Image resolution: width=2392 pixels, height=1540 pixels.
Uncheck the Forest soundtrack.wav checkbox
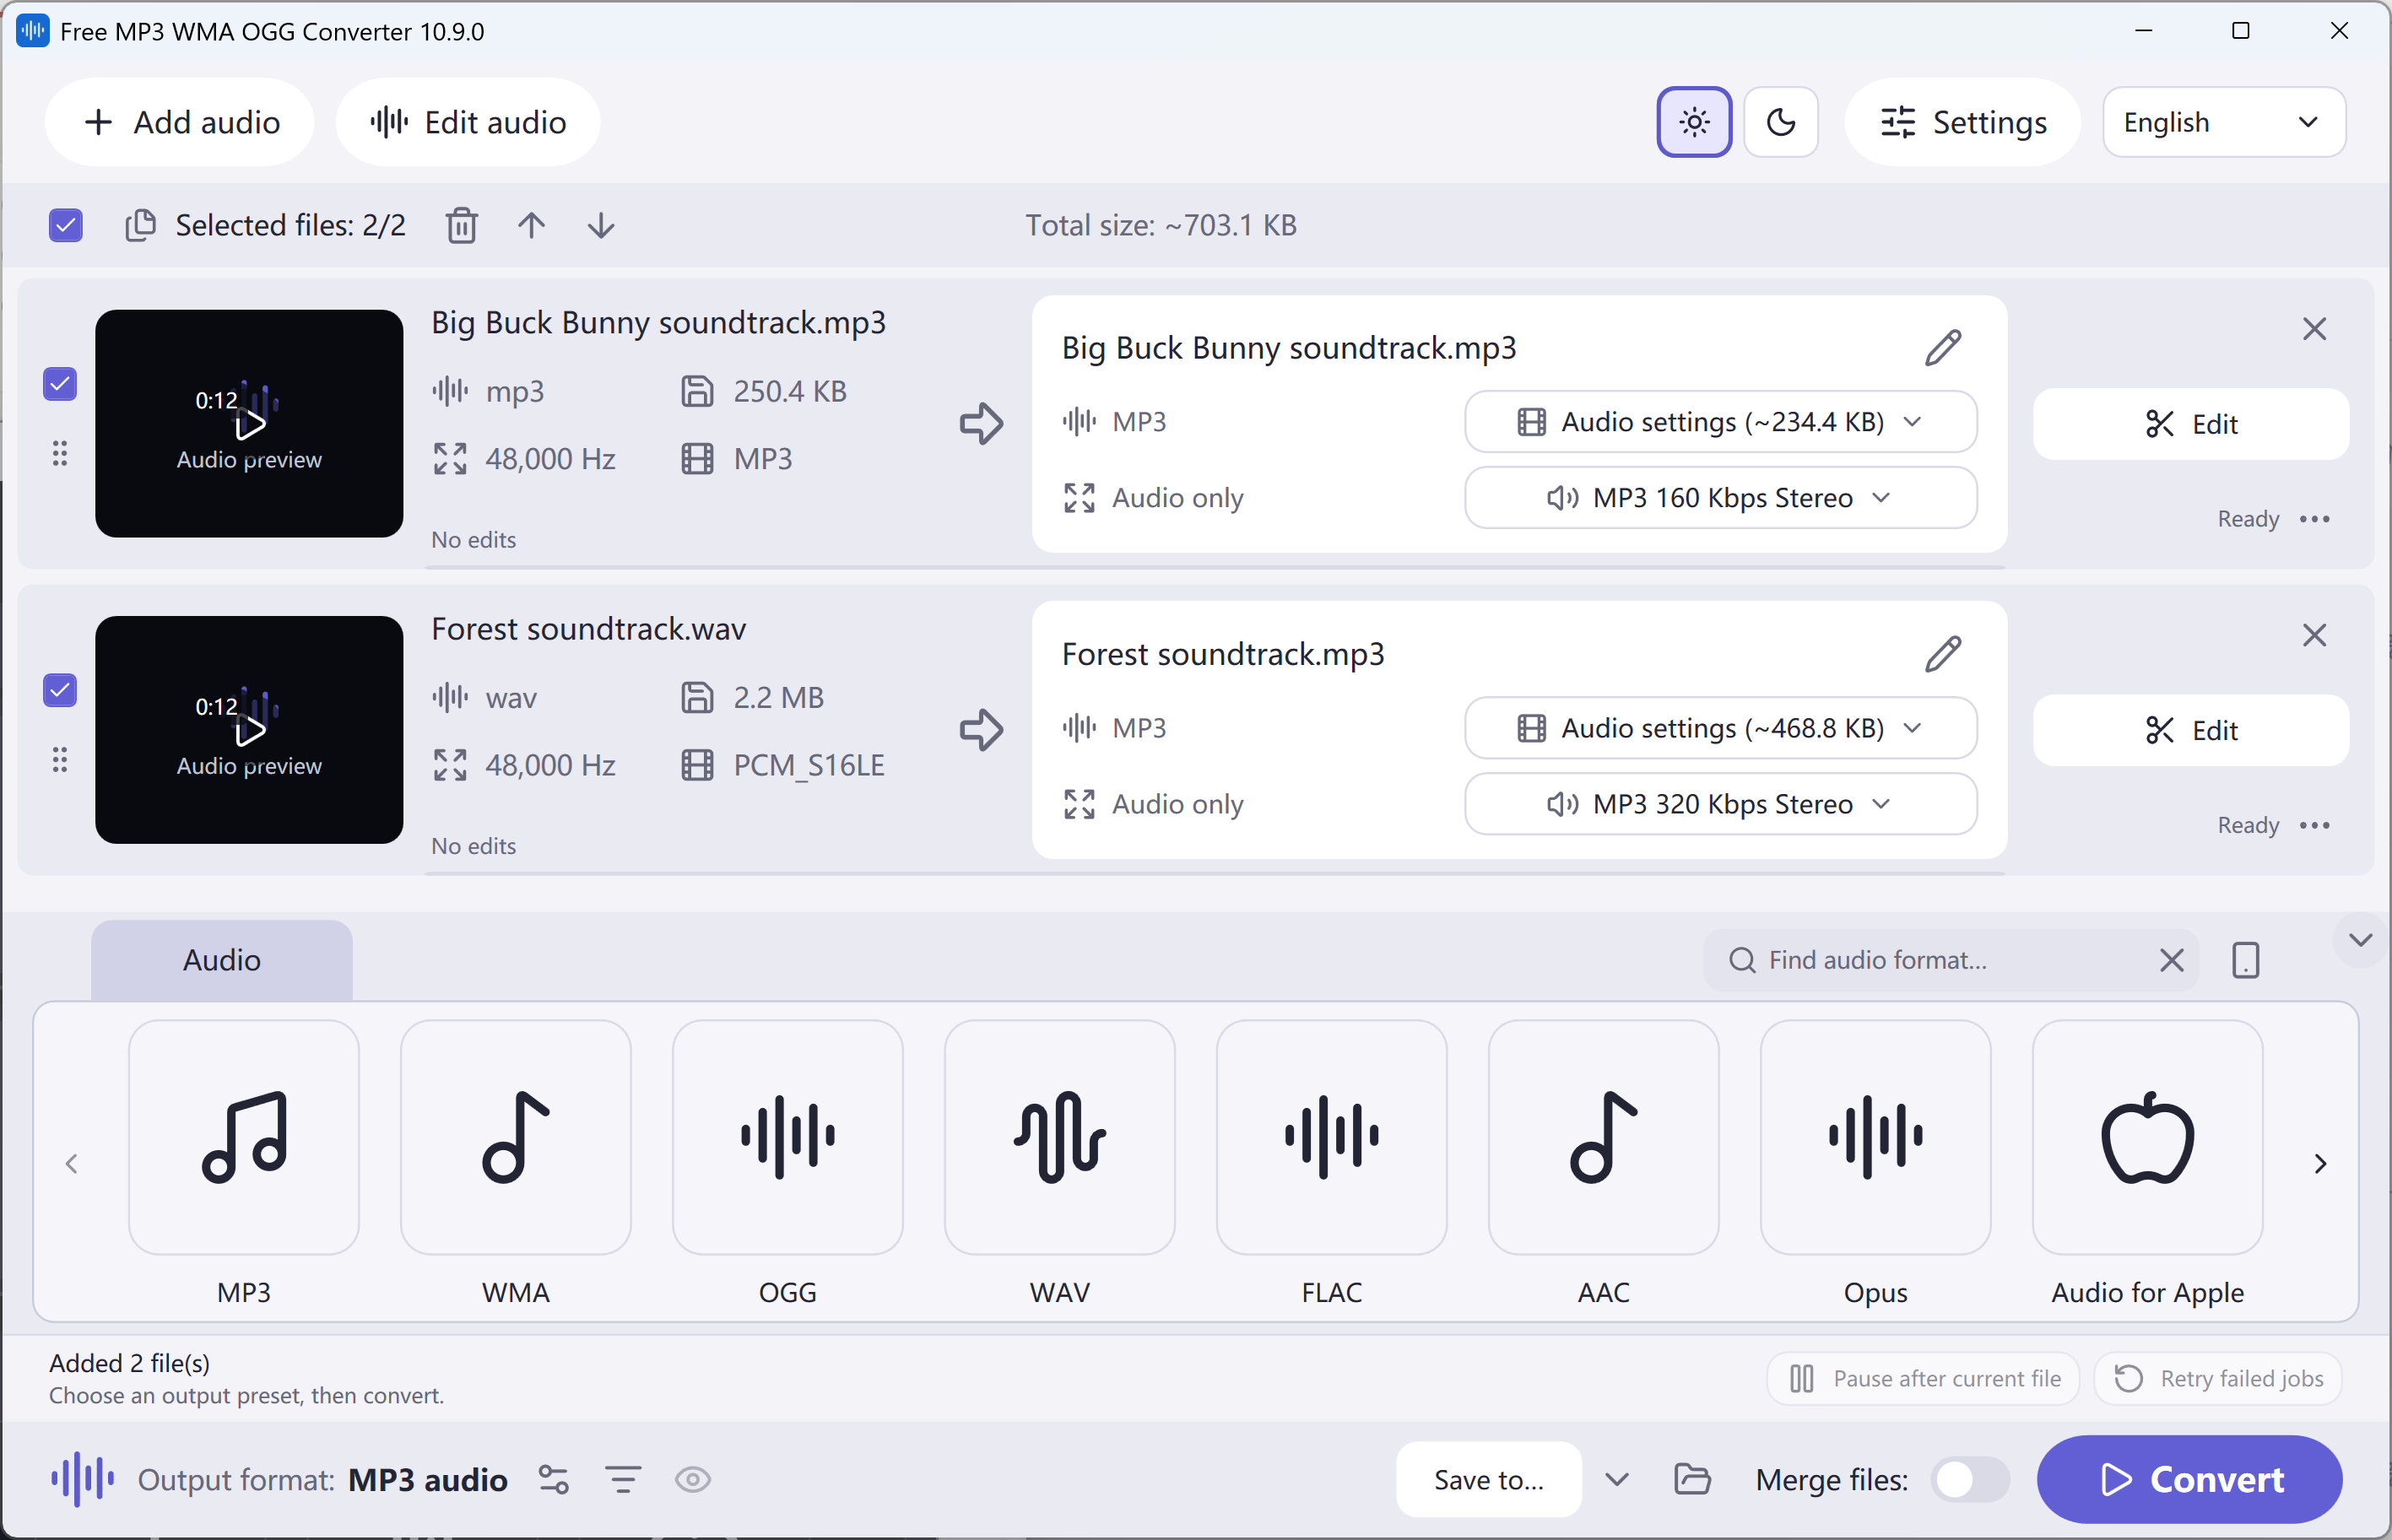[x=60, y=690]
